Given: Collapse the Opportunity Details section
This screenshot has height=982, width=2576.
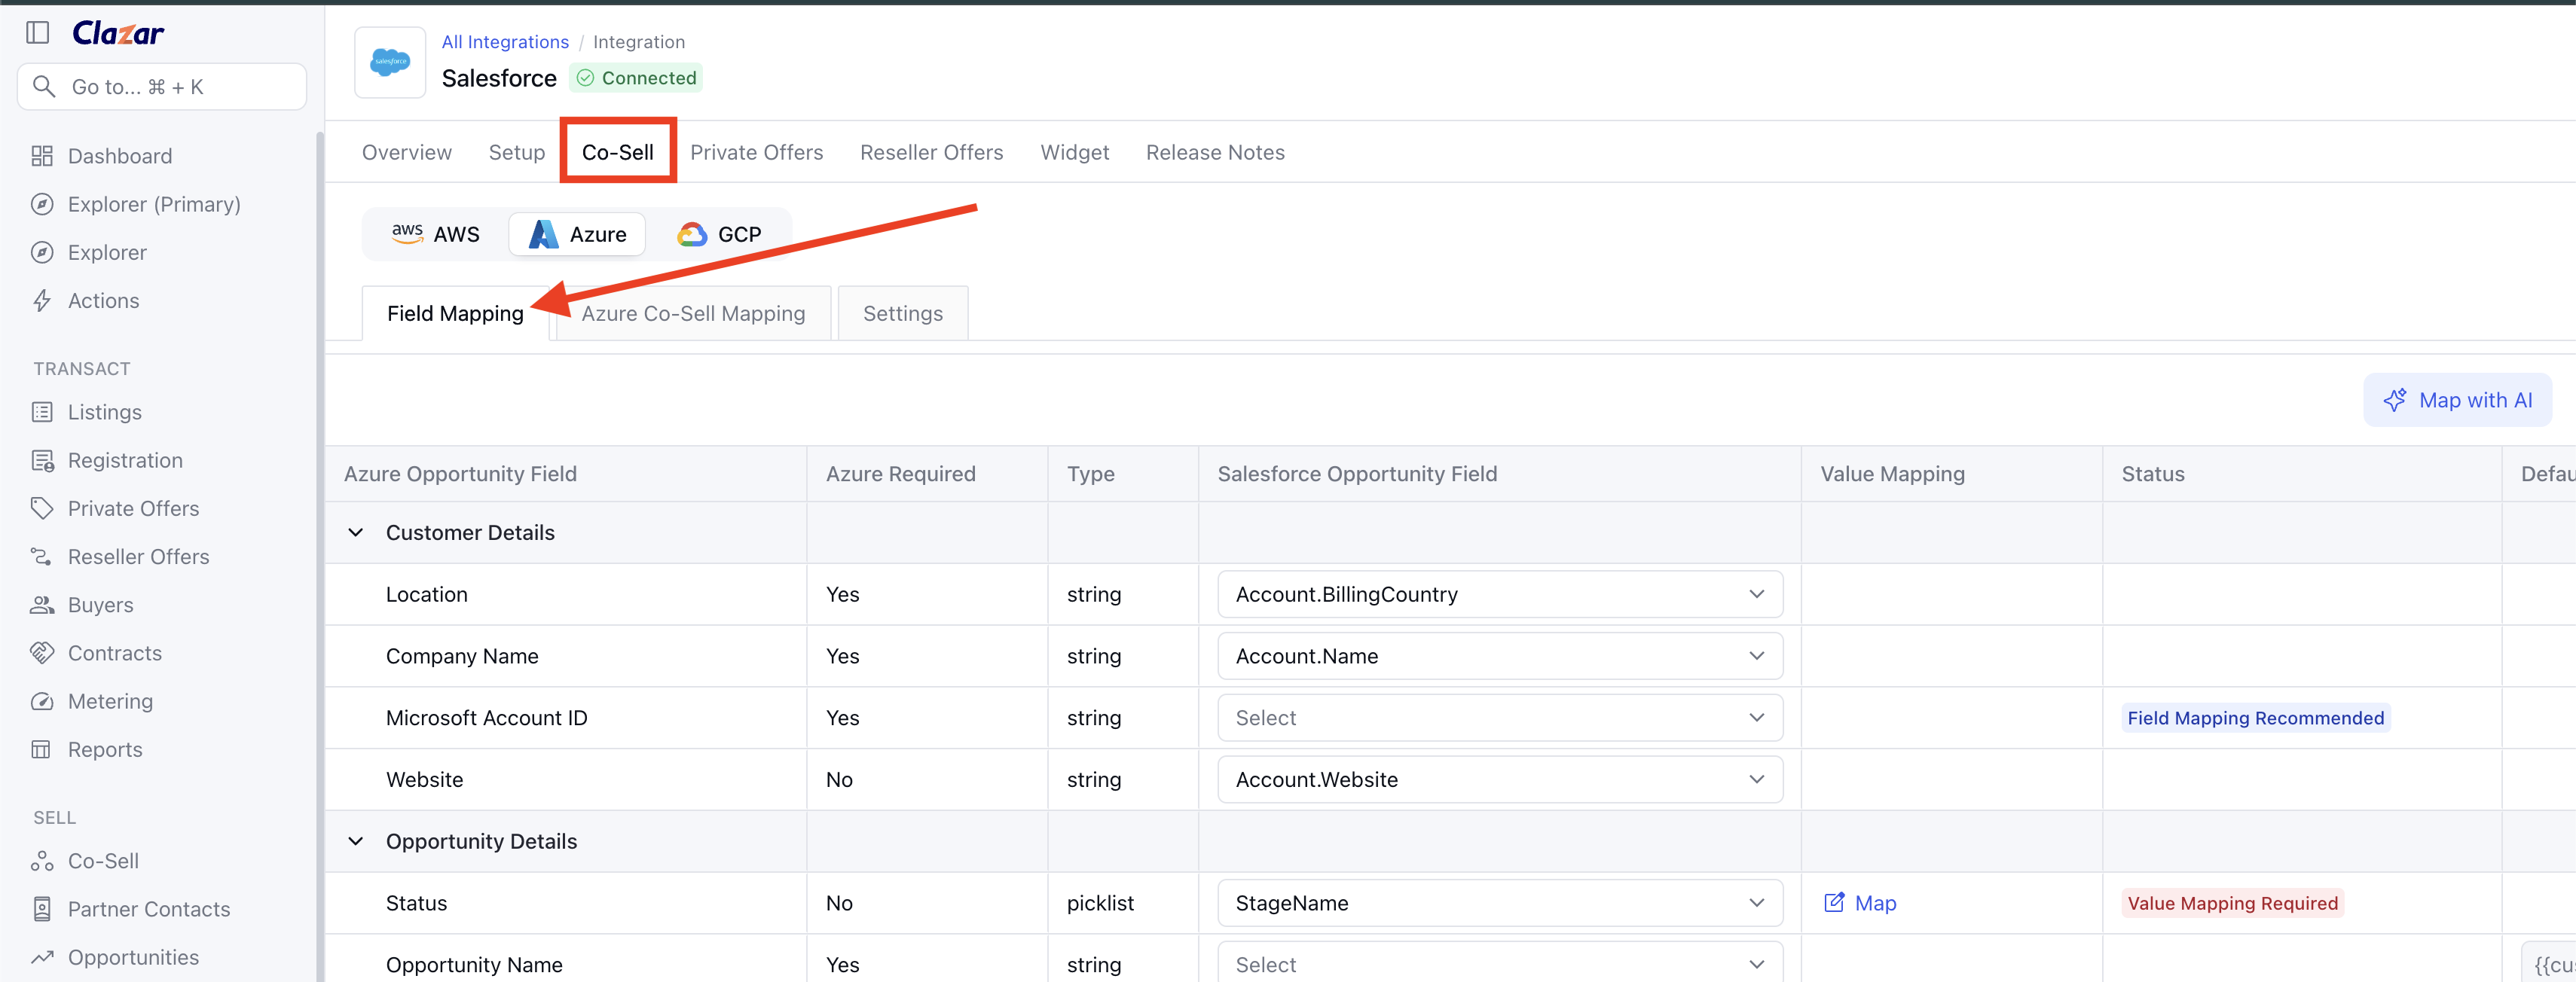Looking at the screenshot, I should point(355,841).
